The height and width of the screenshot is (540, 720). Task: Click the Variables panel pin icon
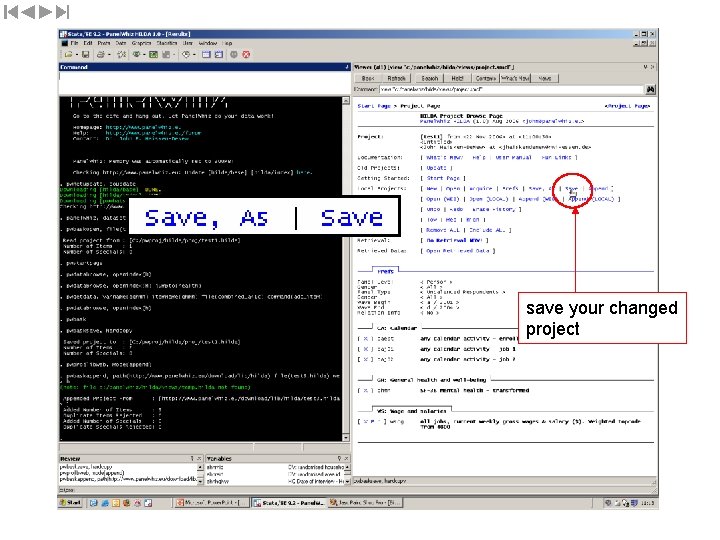339,458
